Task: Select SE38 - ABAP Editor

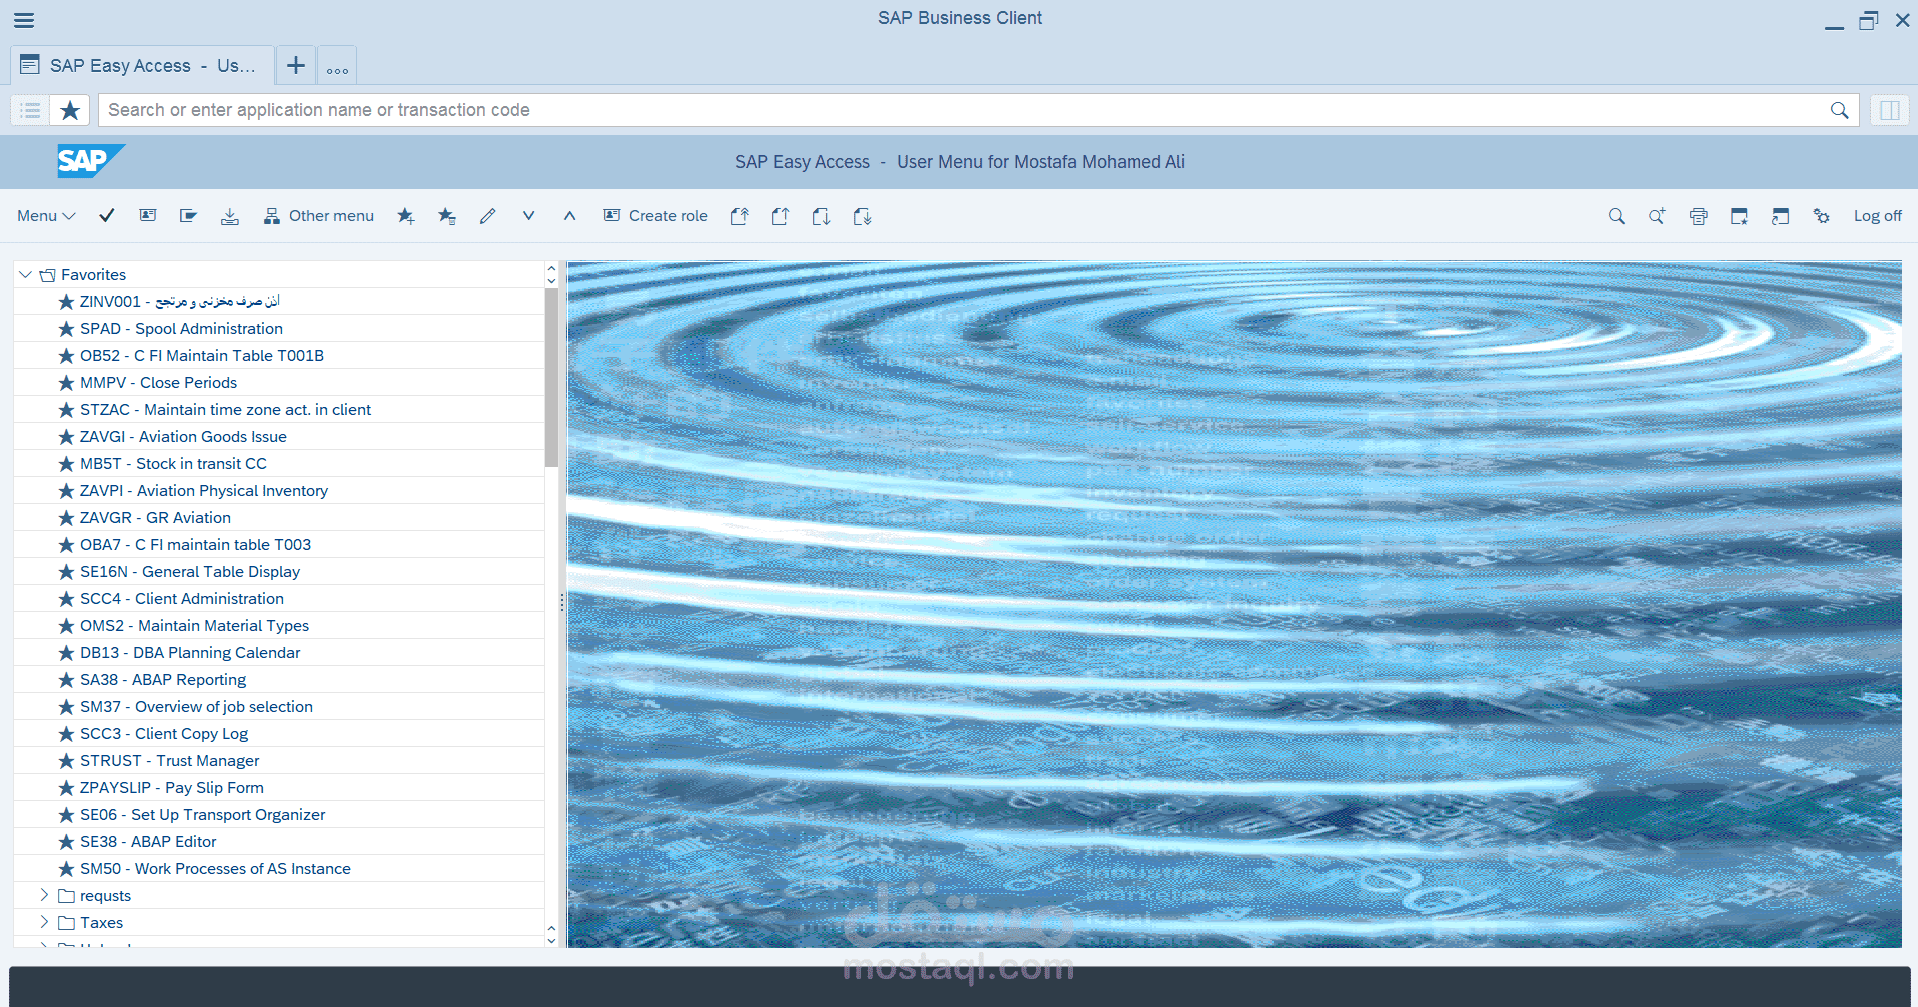Action: (x=279, y=842)
